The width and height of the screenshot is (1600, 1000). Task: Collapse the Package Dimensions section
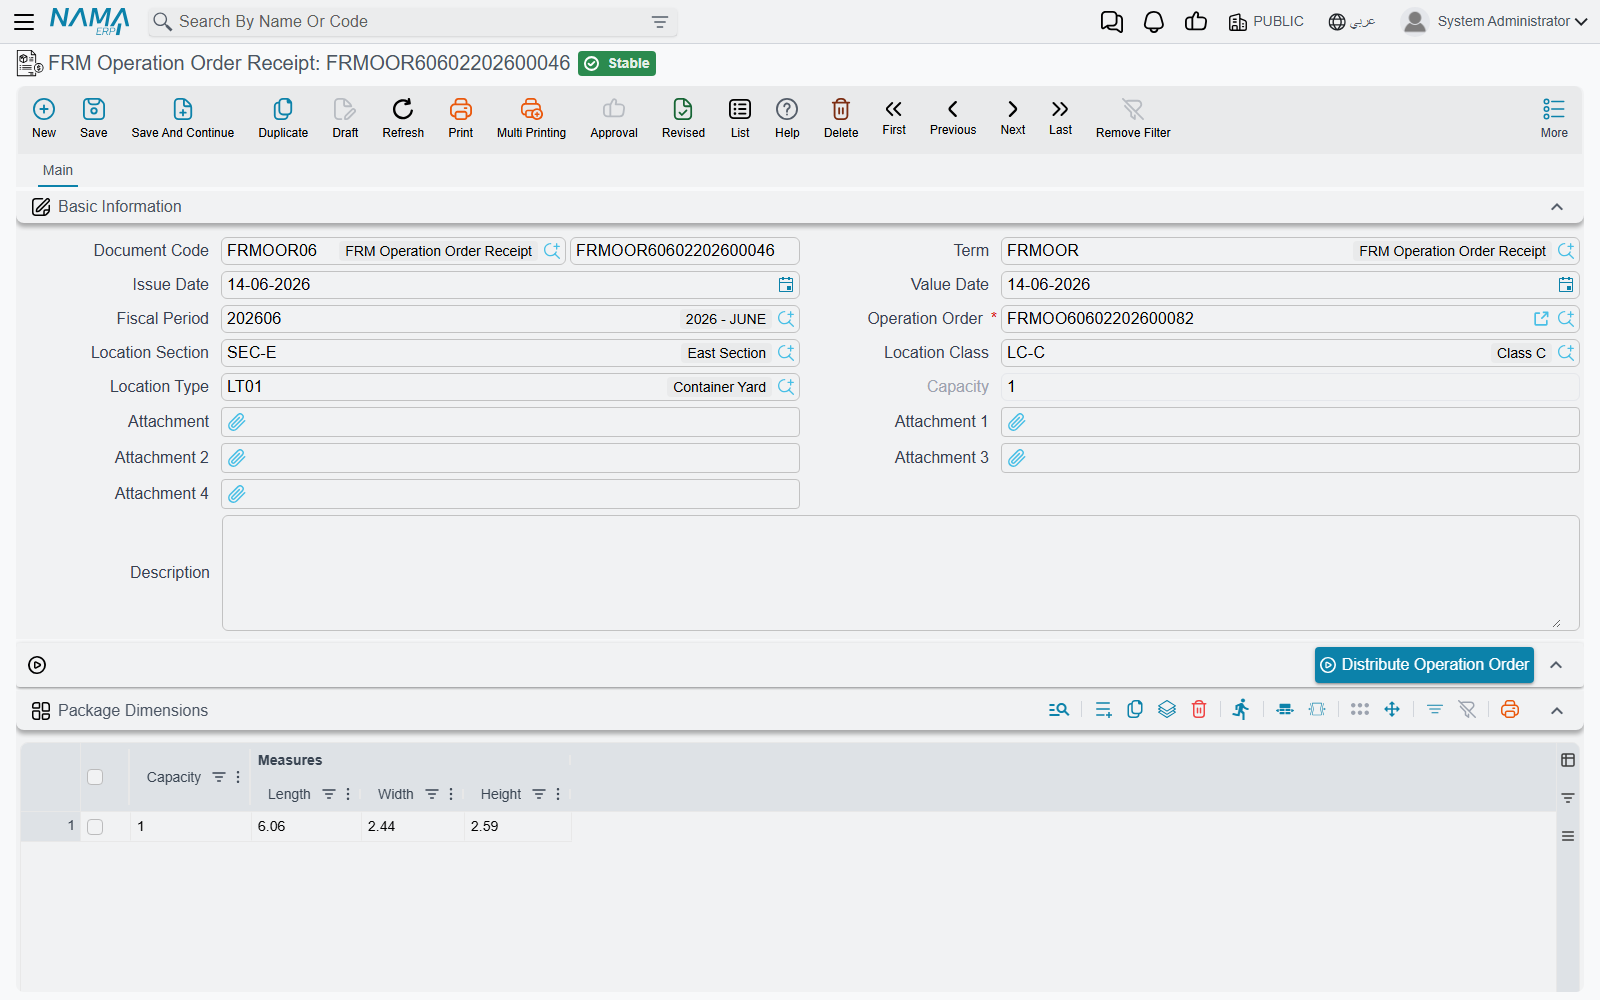point(1557,710)
